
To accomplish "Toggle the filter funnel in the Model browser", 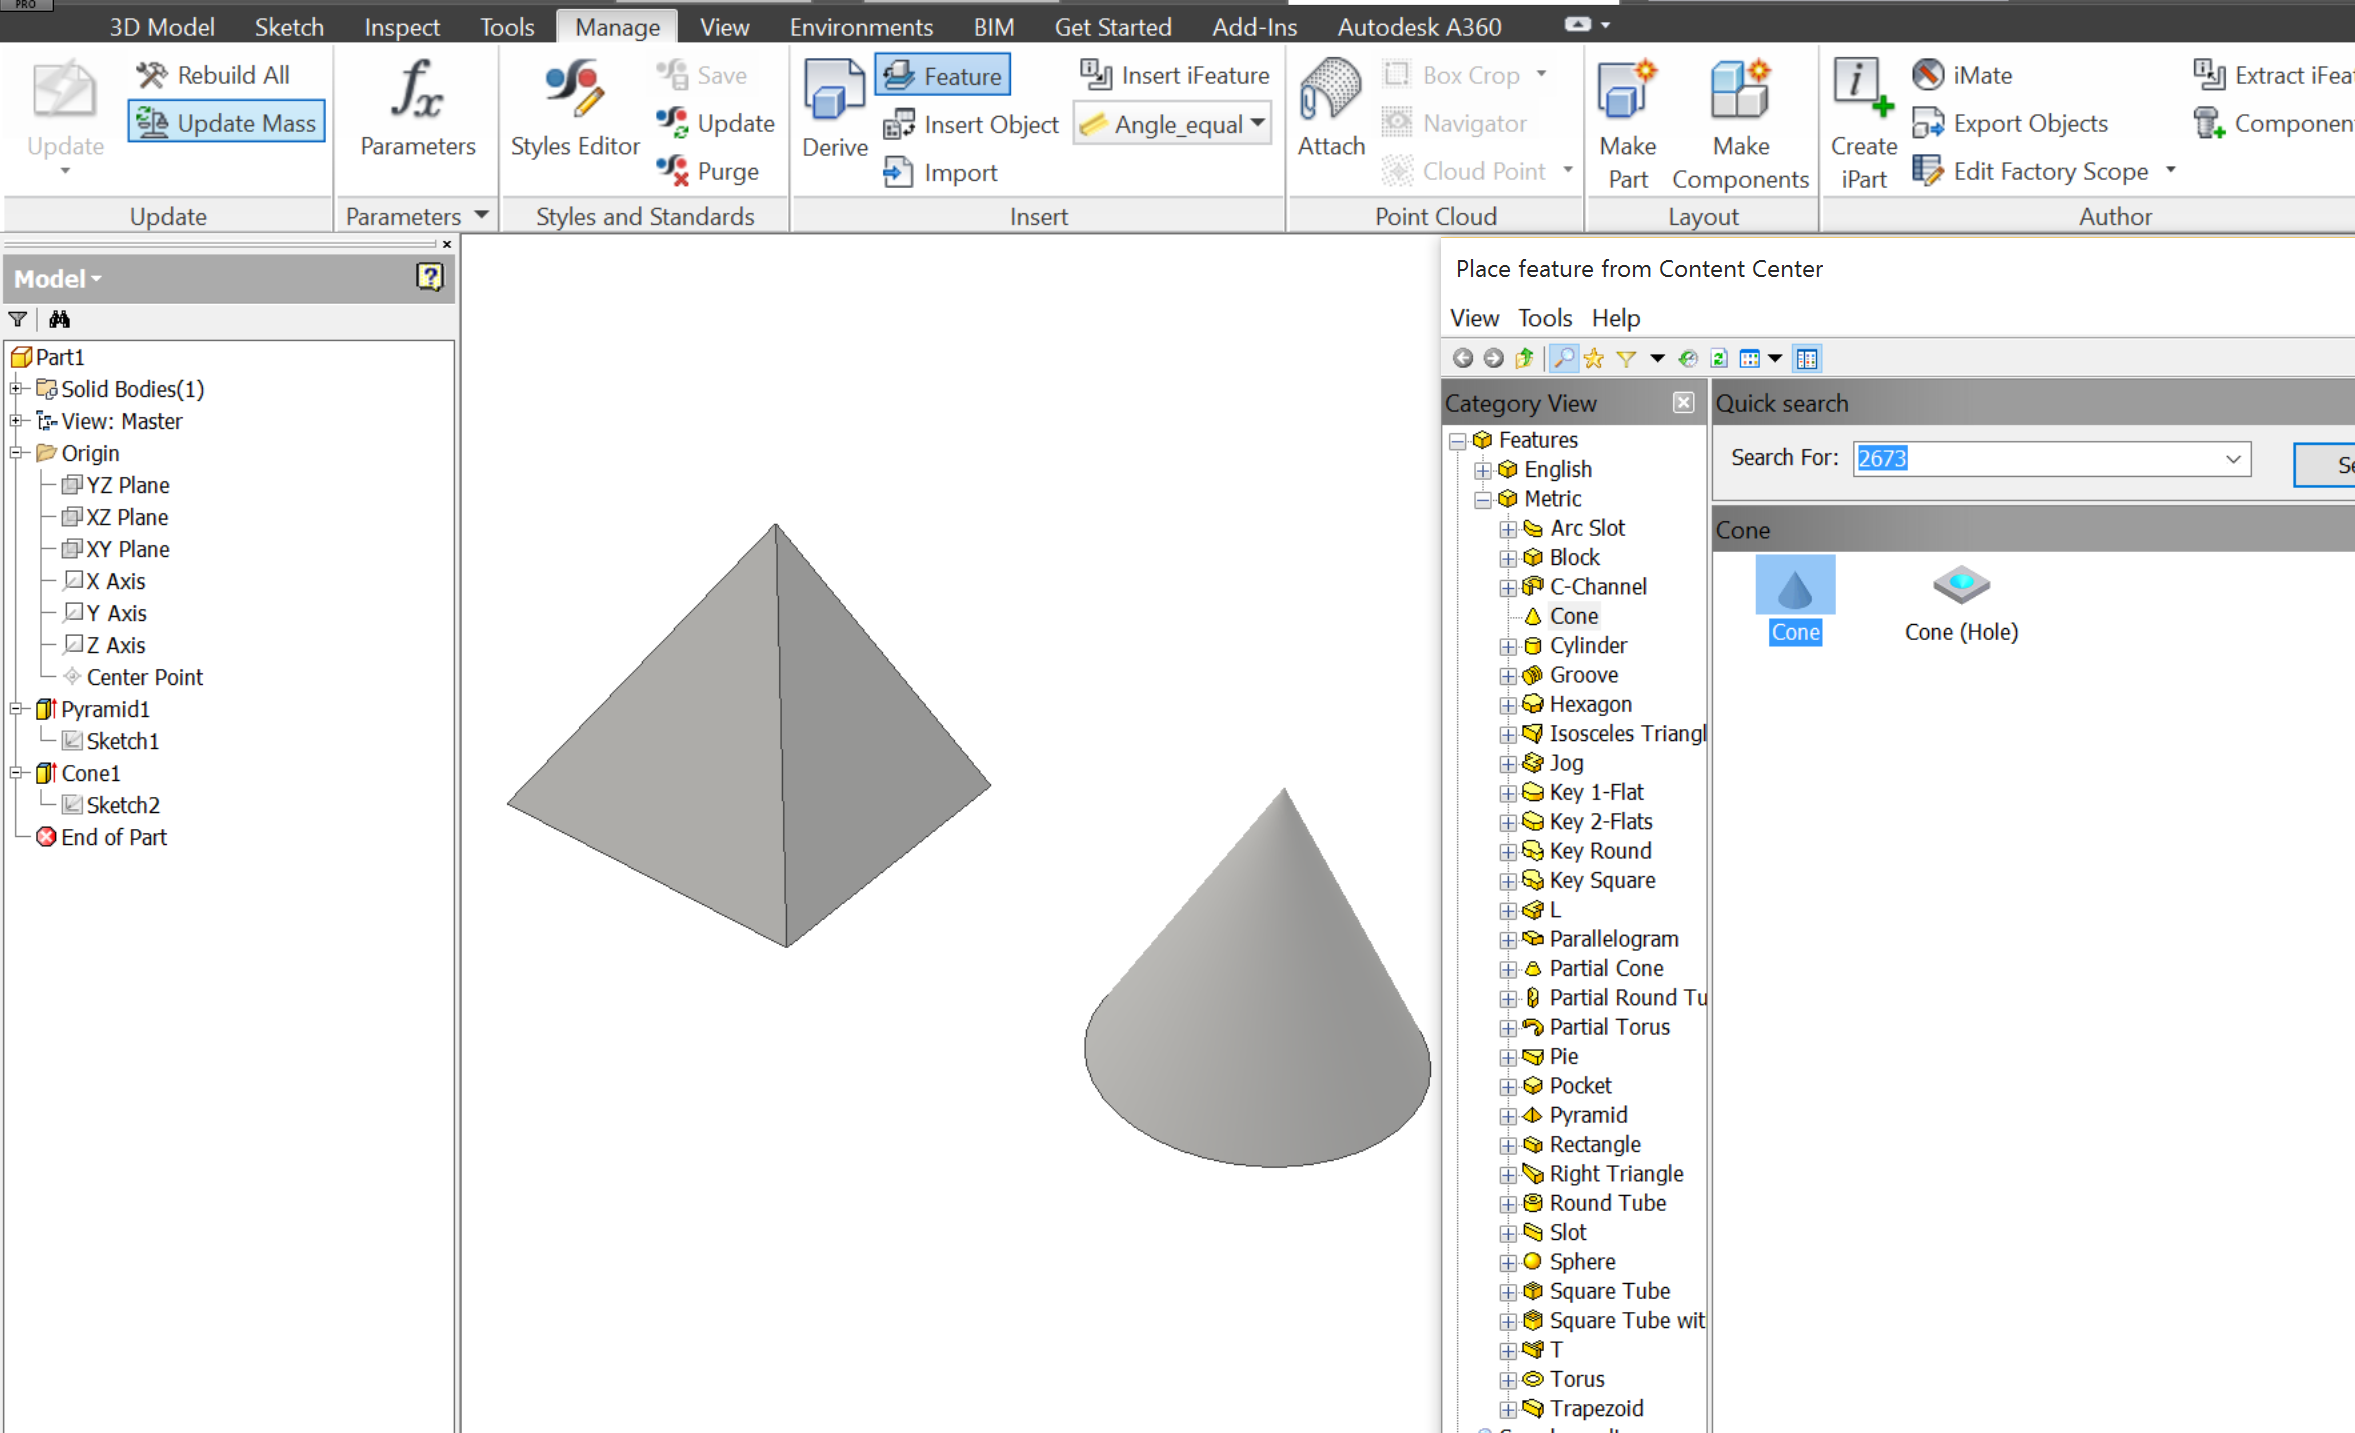I will click(x=17, y=318).
